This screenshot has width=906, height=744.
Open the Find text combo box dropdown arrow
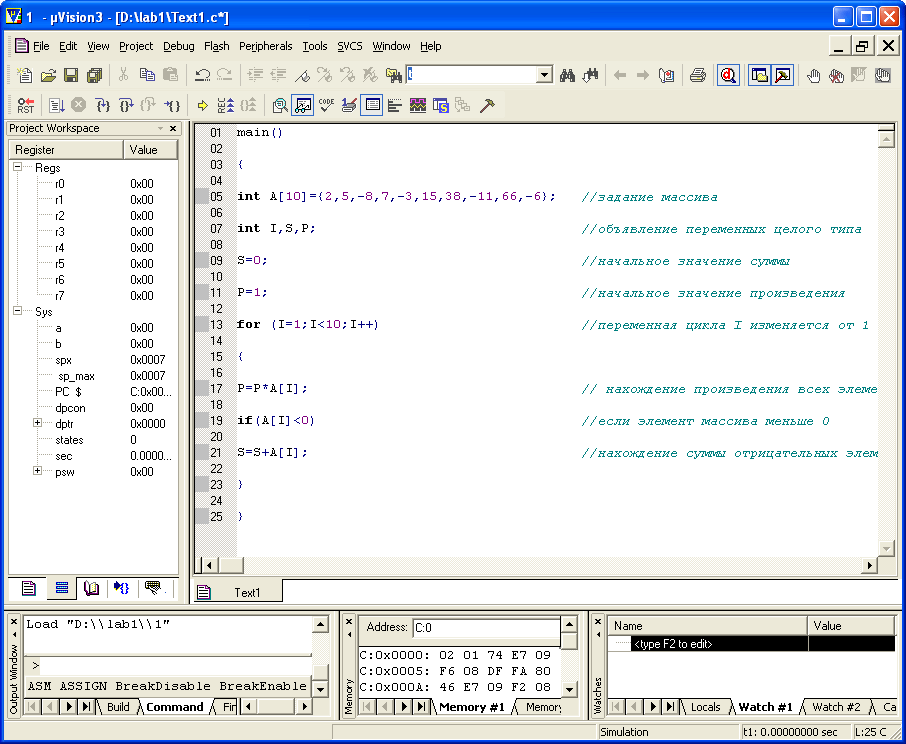click(544, 75)
